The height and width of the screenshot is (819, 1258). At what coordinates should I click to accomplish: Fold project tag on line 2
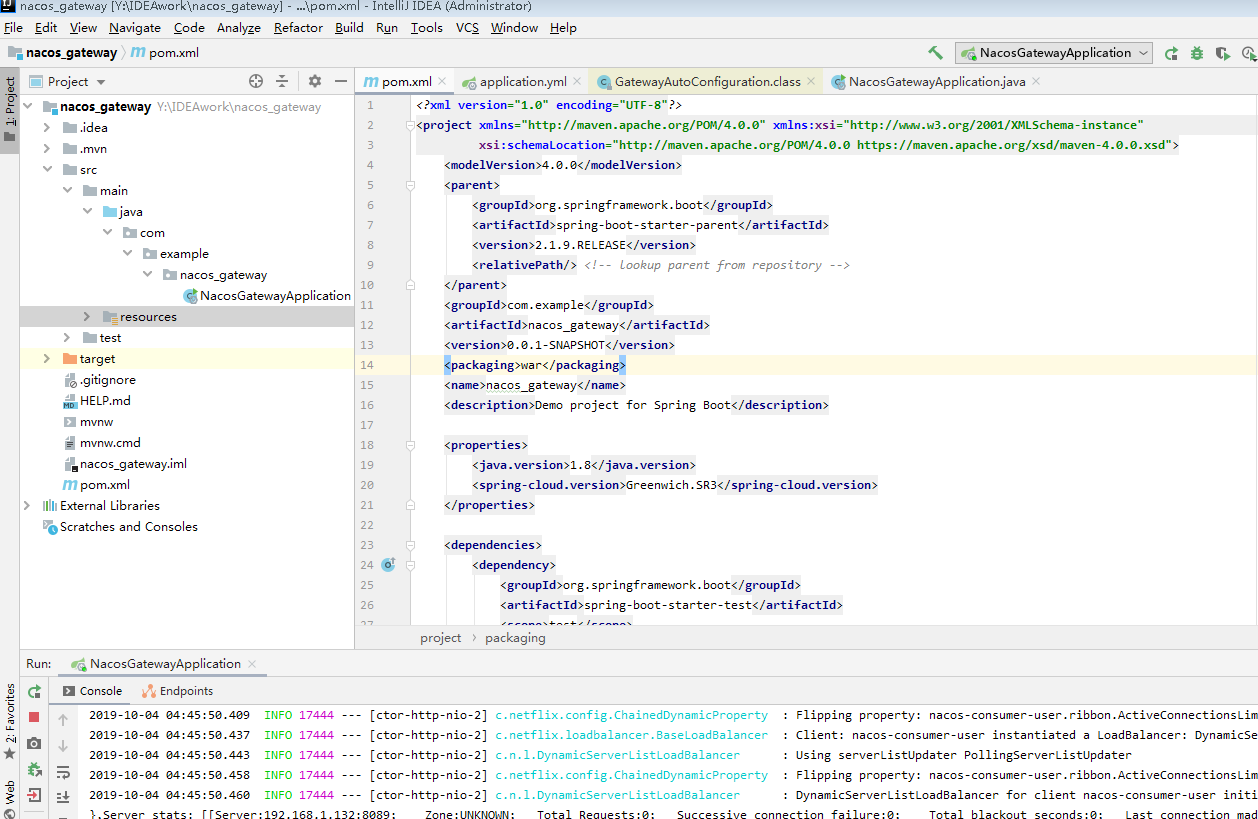pyautogui.click(x=410, y=125)
